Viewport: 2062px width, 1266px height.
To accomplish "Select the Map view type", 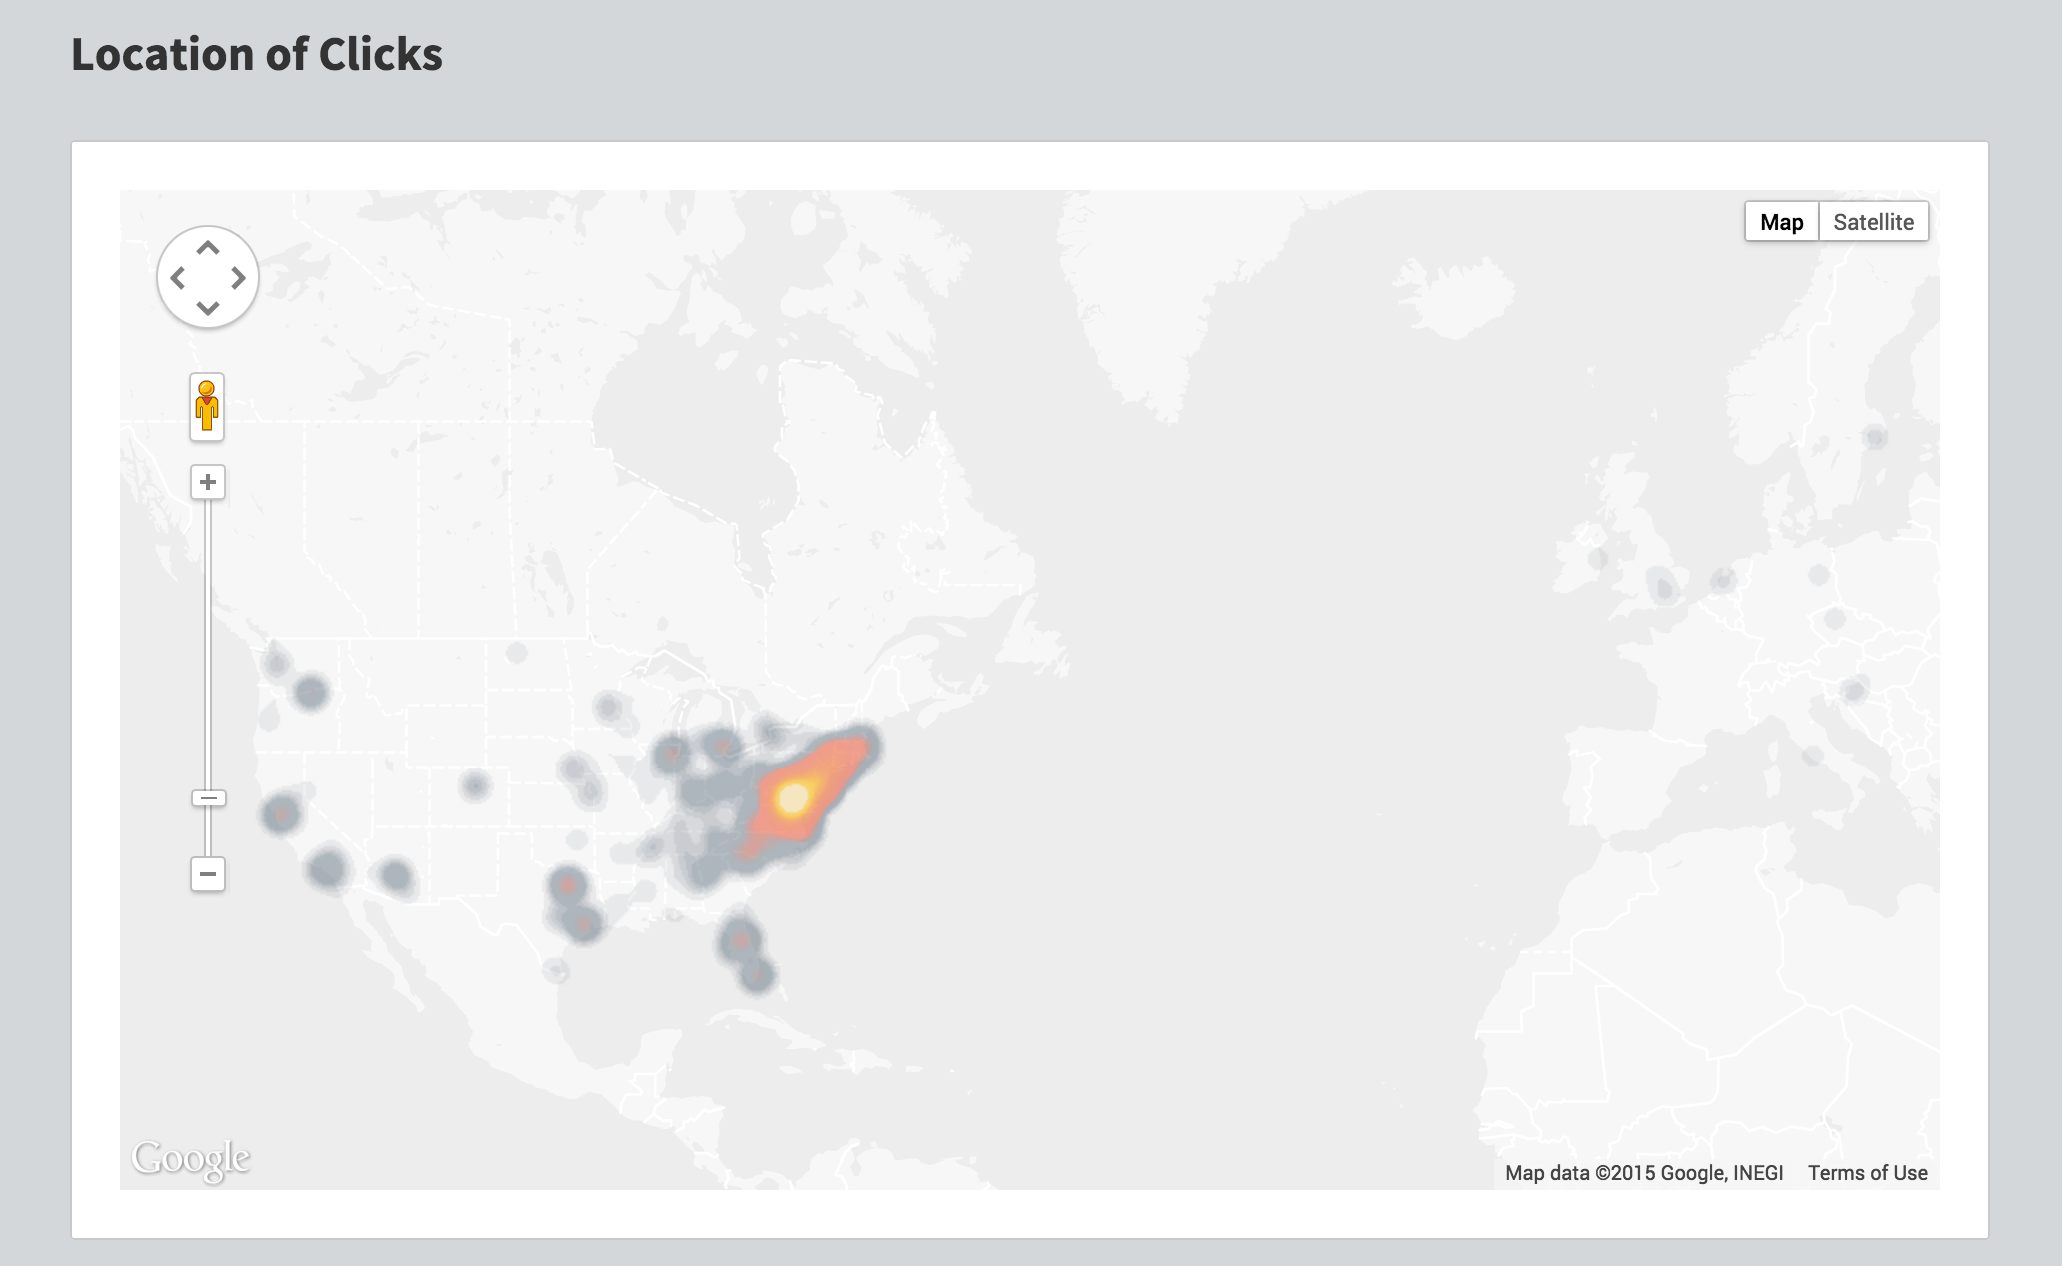I will point(1781,222).
